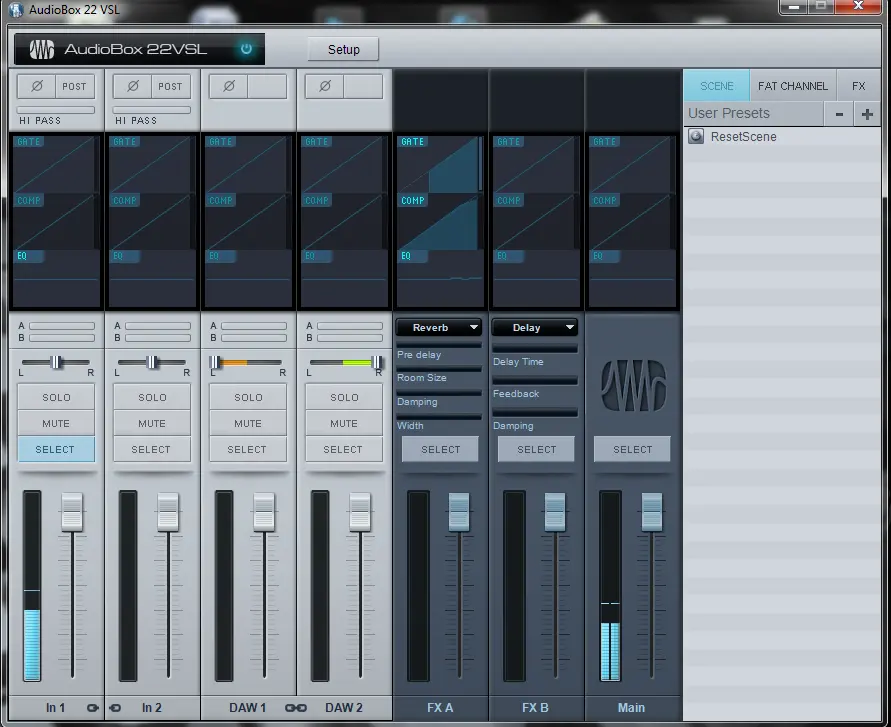Click the In 1 HI PASS slider

tap(56, 110)
